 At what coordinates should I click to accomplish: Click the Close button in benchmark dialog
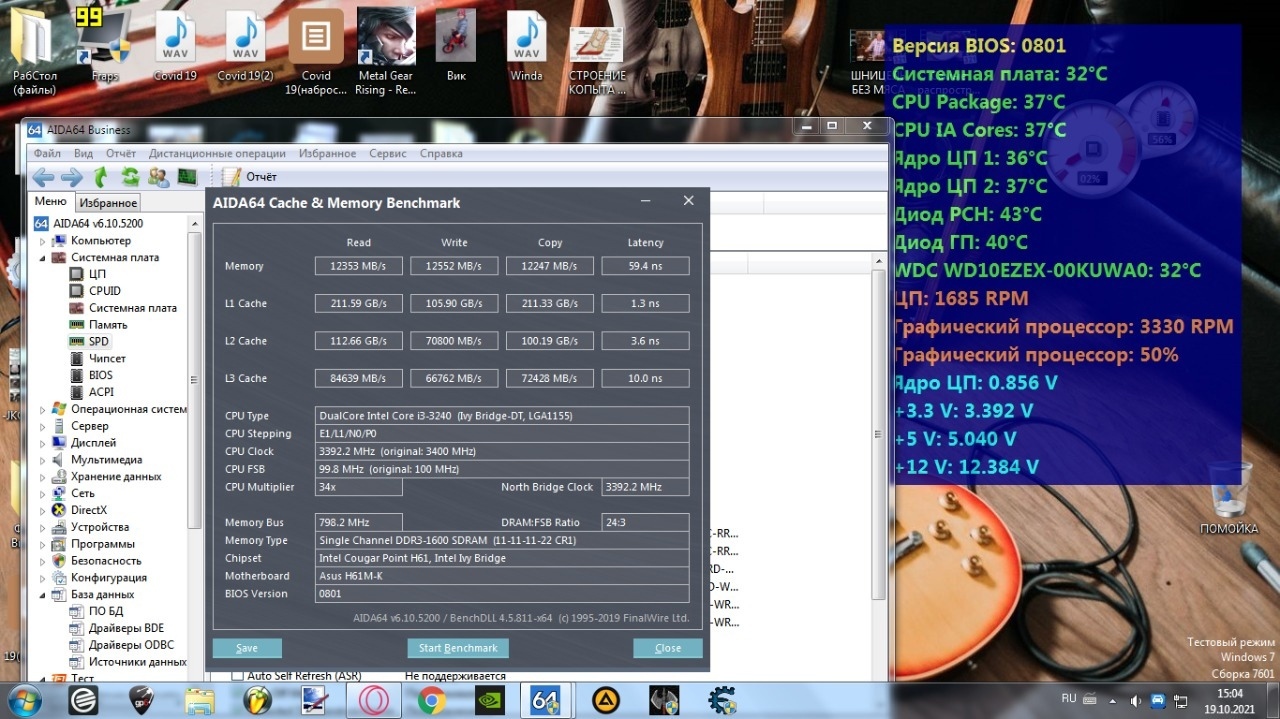coord(668,648)
